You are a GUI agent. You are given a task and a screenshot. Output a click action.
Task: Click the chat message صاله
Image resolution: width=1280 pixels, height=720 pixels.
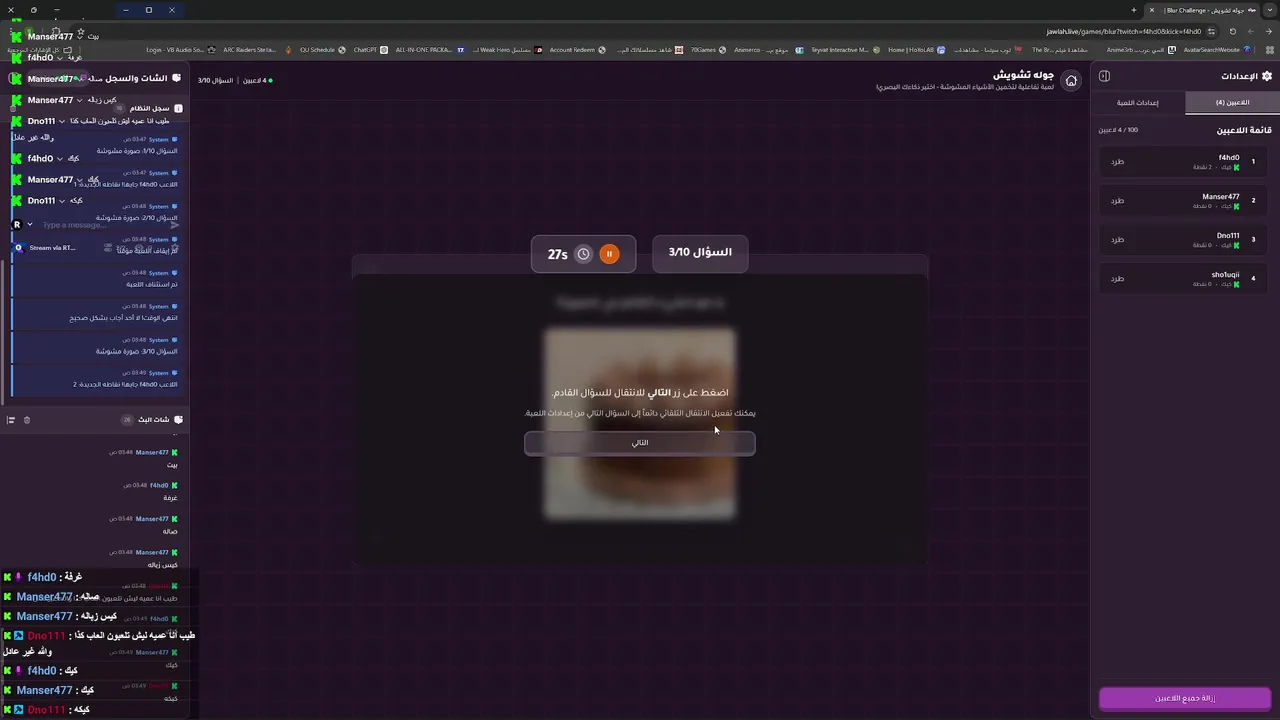(170, 531)
